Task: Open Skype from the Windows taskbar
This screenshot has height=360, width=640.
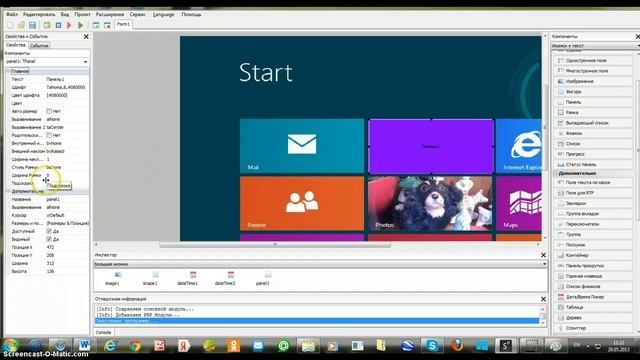Action: tap(431, 346)
